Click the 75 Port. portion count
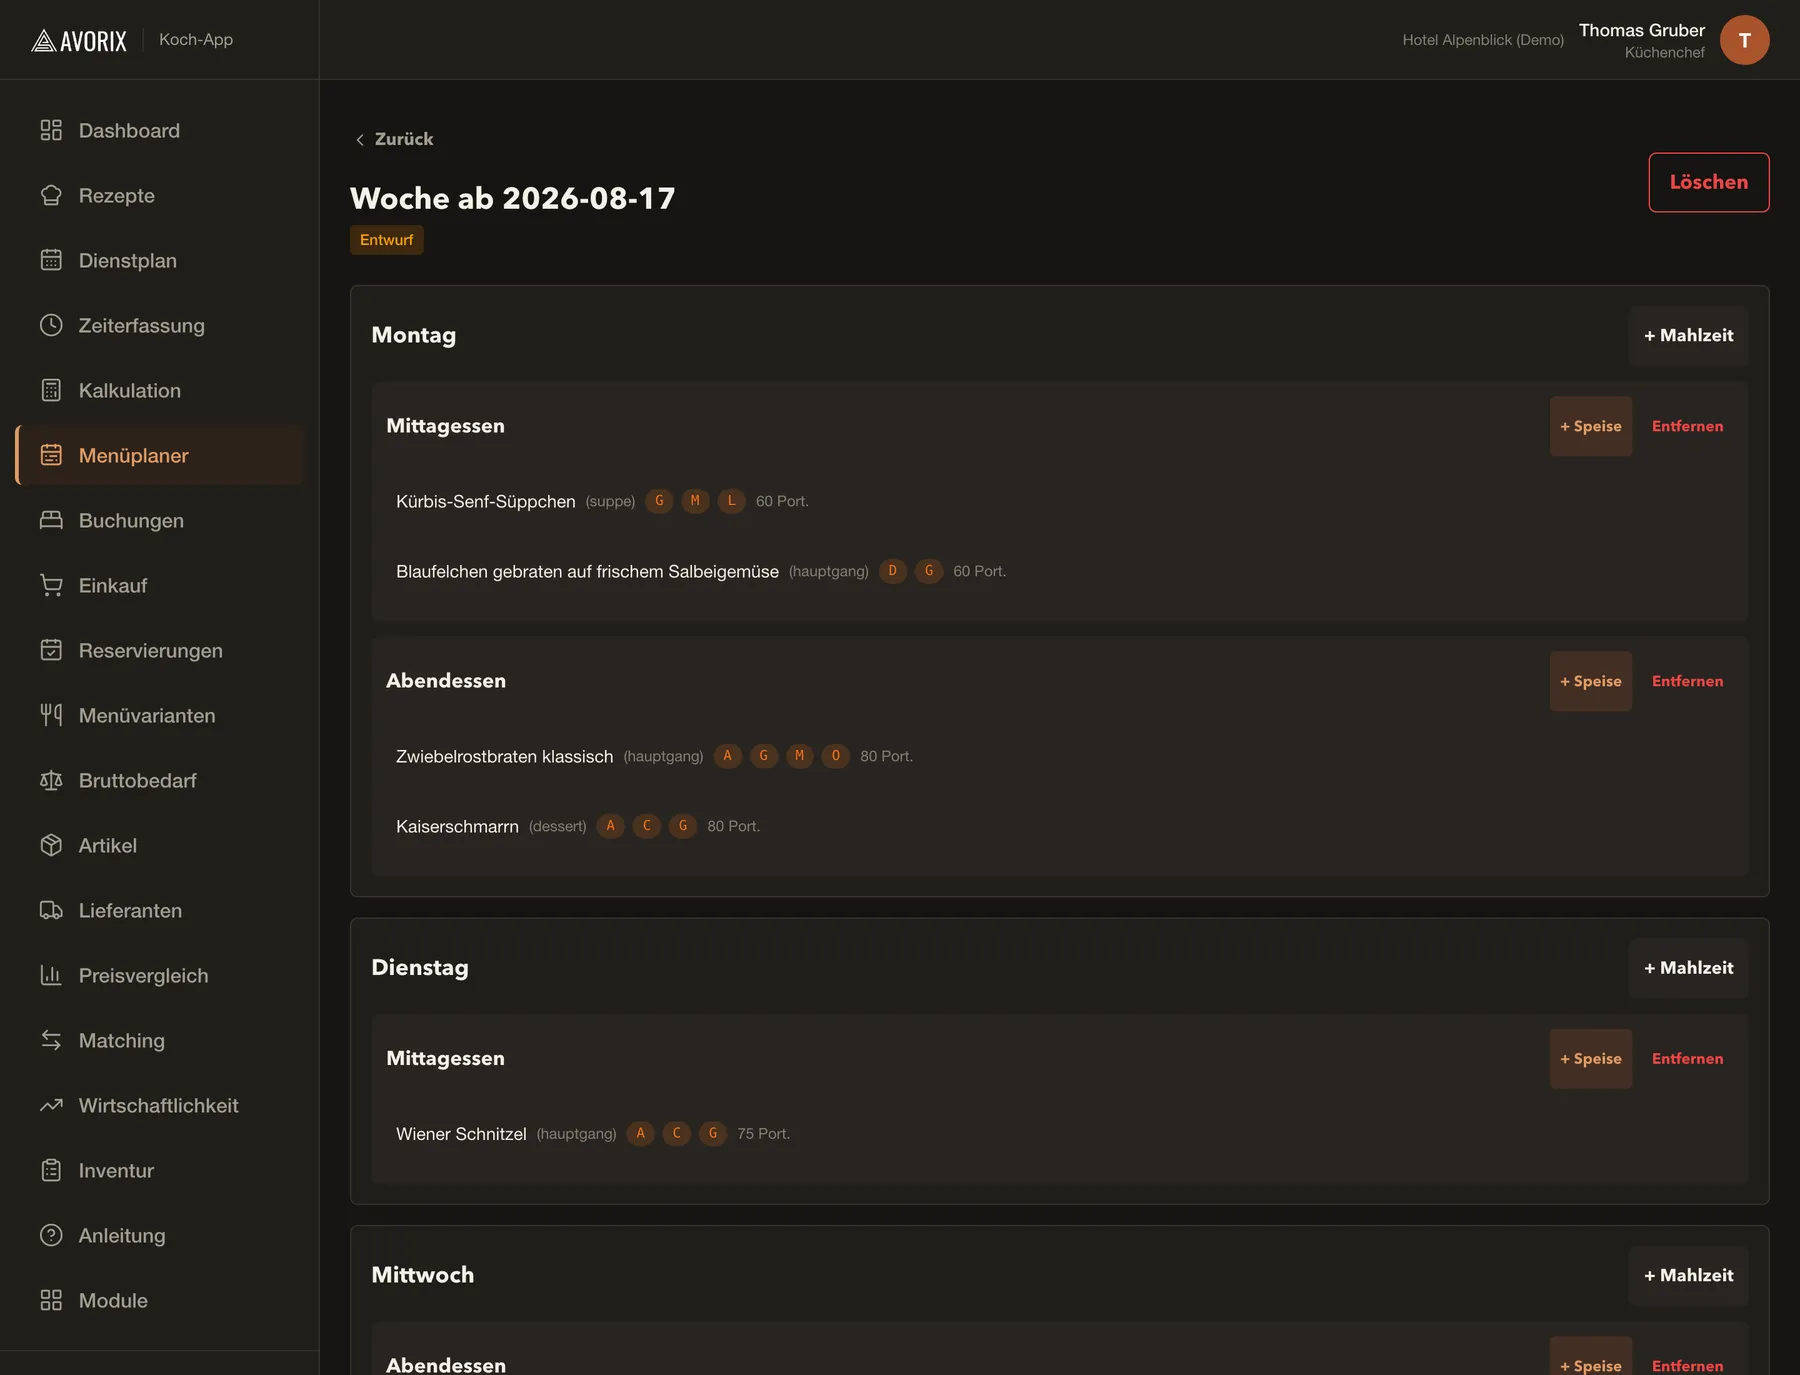 tap(763, 1134)
